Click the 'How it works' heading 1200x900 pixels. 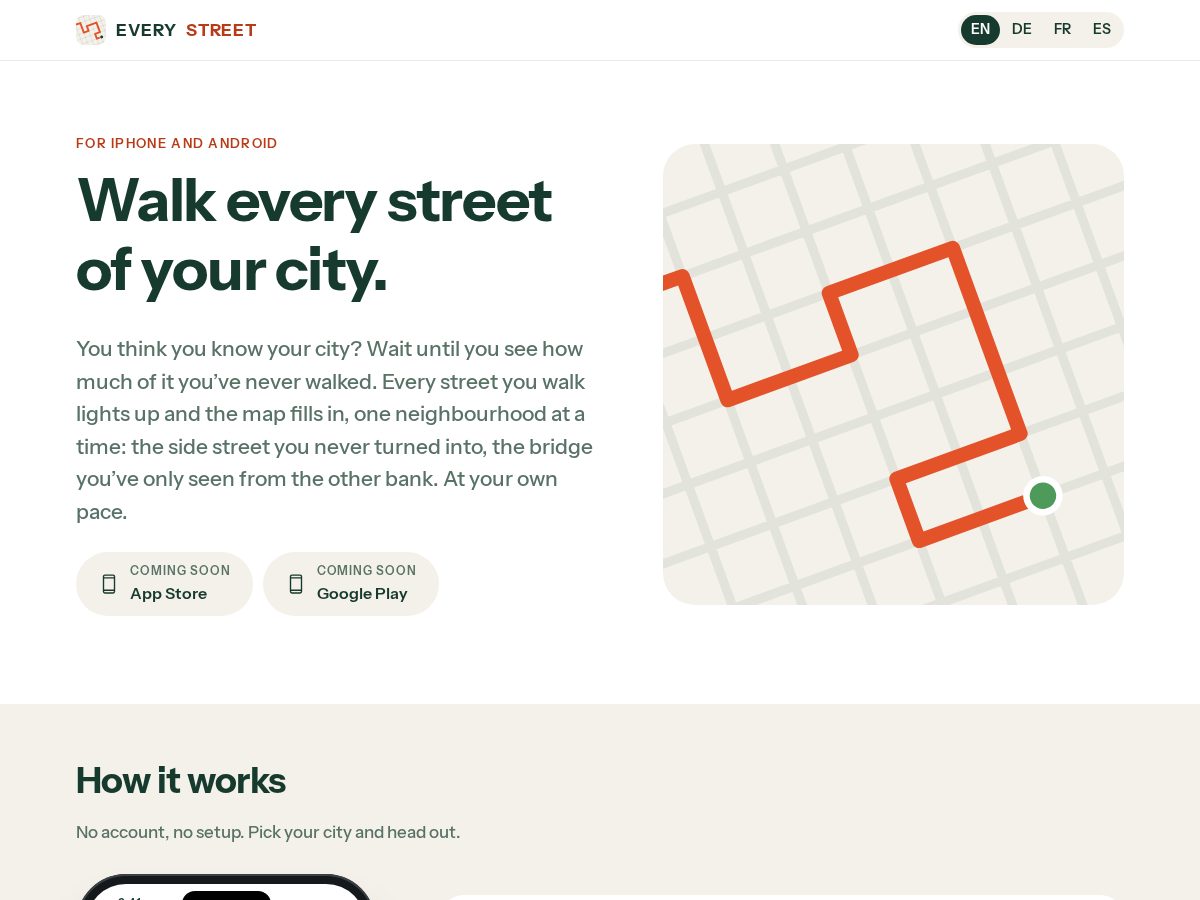[x=181, y=780]
